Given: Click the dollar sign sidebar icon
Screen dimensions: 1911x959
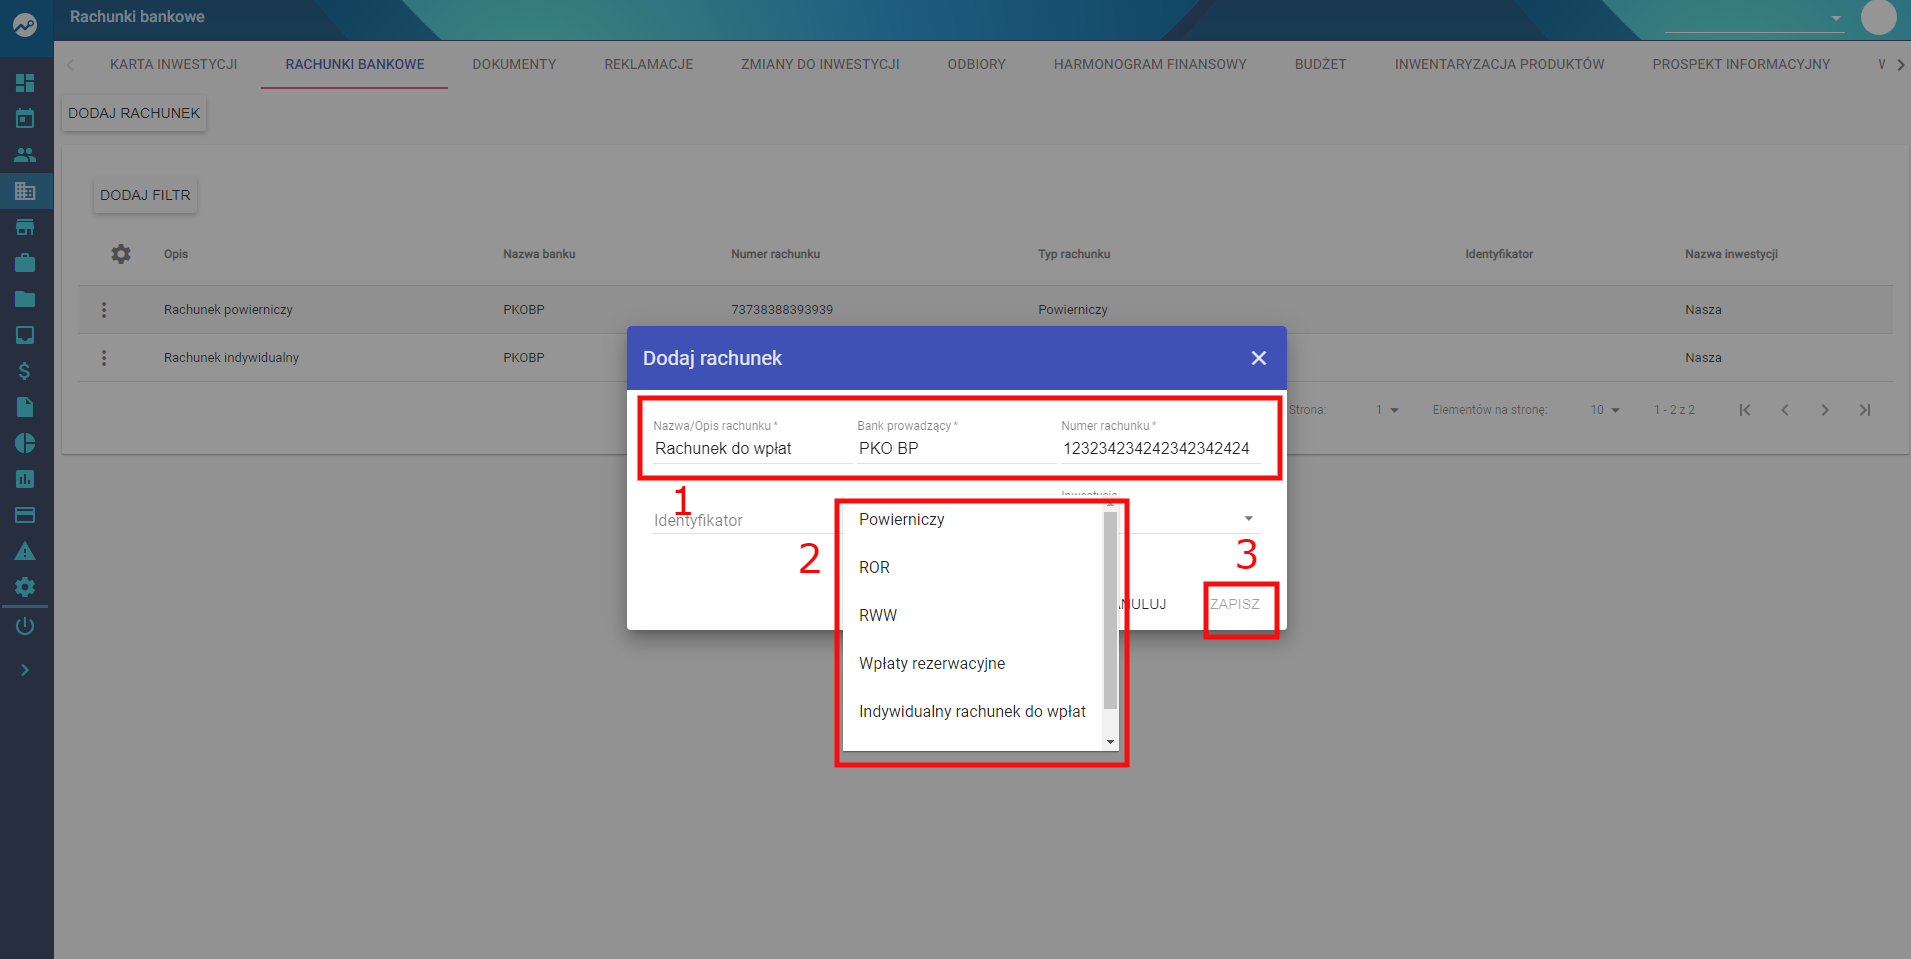Looking at the screenshot, I should (x=25, y=371).
